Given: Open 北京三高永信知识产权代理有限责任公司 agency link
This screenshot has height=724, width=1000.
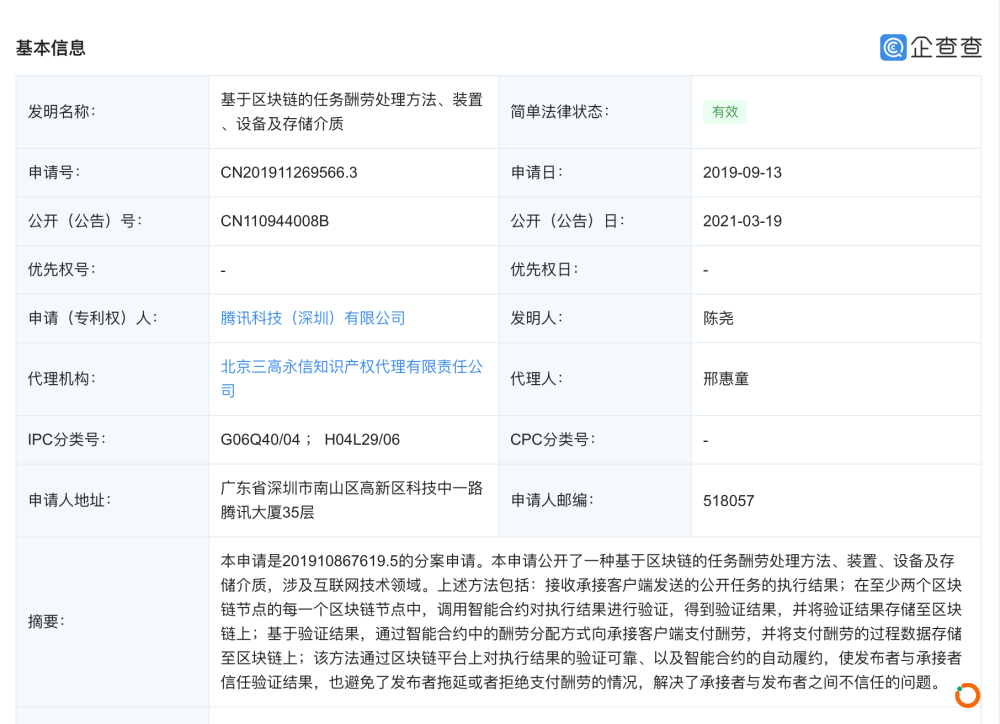Looking at the screenshot, I should 351,378.
